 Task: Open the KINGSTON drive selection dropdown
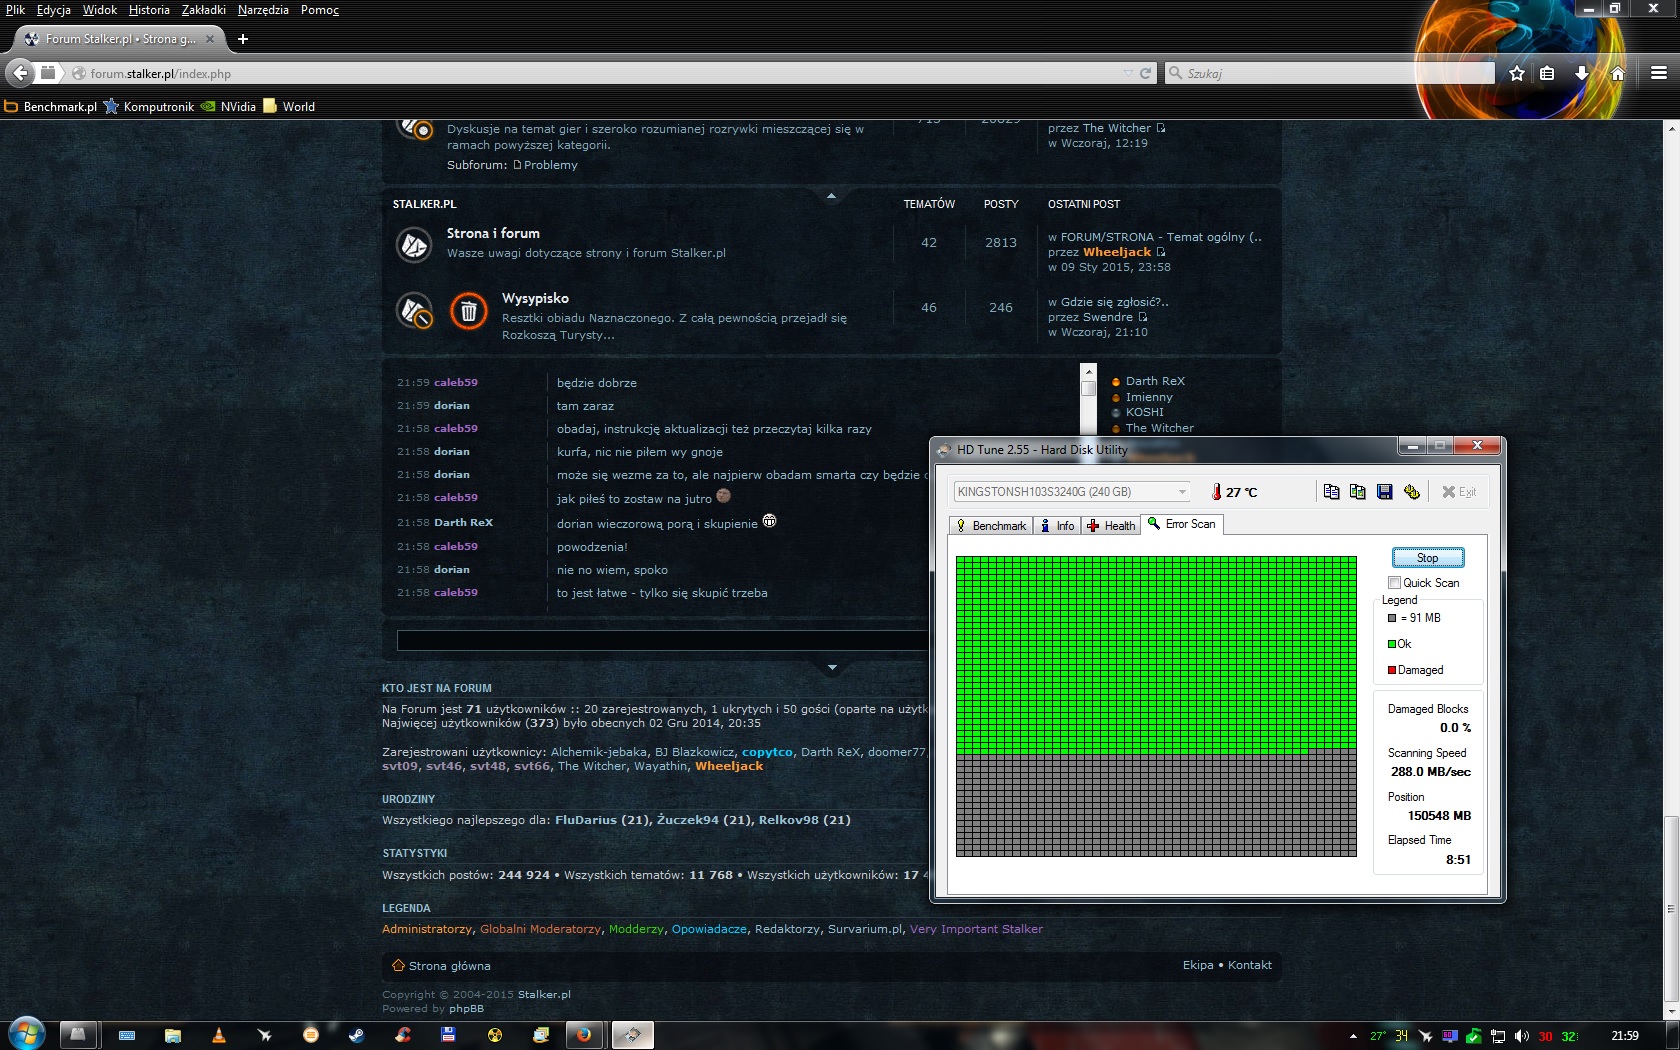pyautogui.click(x=1182, y=492)
